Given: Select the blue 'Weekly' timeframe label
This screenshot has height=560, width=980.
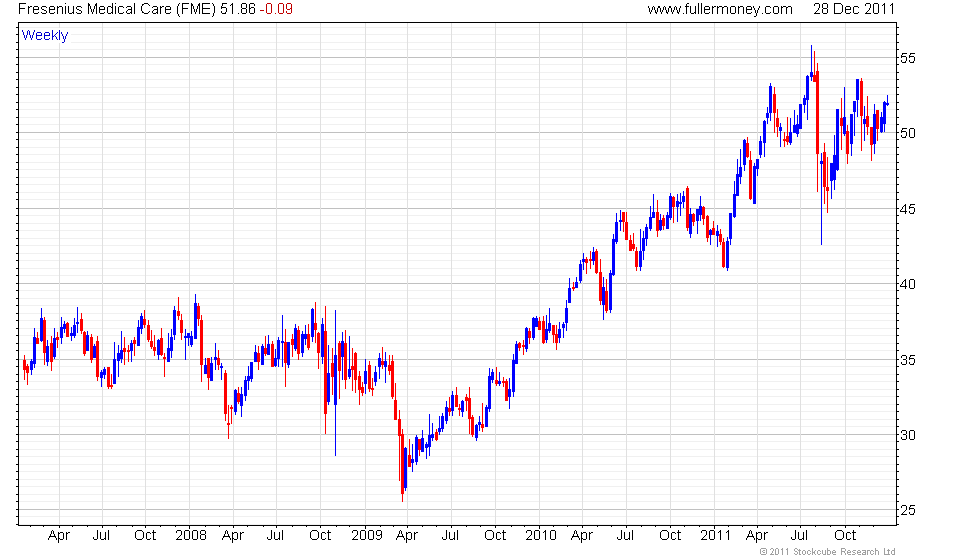Looking at the screenshot, I should tap(45, 36).
